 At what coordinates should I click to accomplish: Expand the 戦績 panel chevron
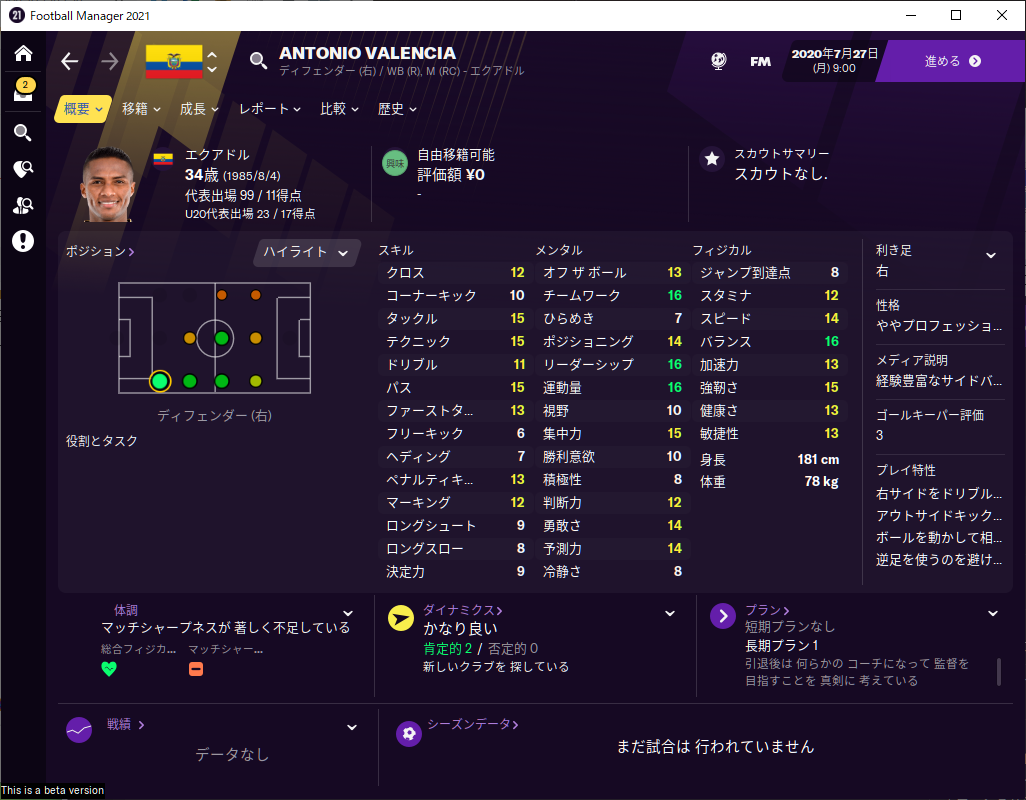[351, 727]
